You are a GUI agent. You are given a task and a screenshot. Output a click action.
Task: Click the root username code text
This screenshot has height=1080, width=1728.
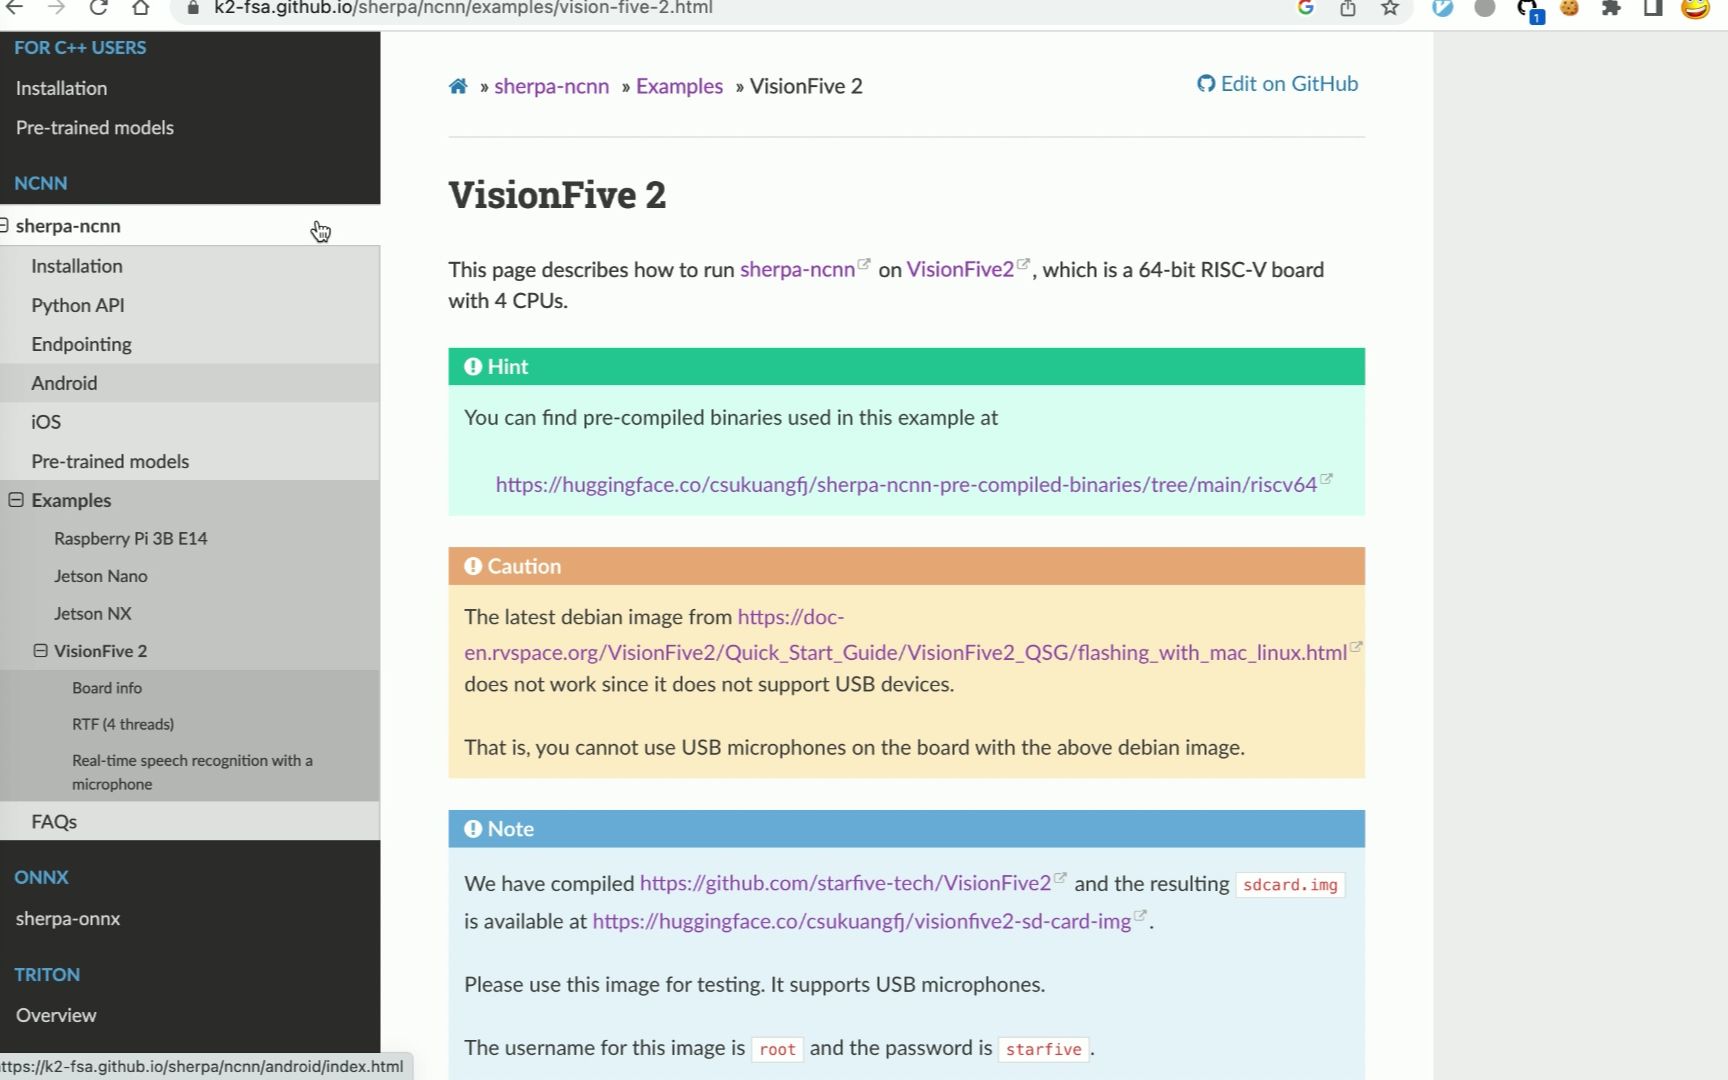(x=777, y=1049)
